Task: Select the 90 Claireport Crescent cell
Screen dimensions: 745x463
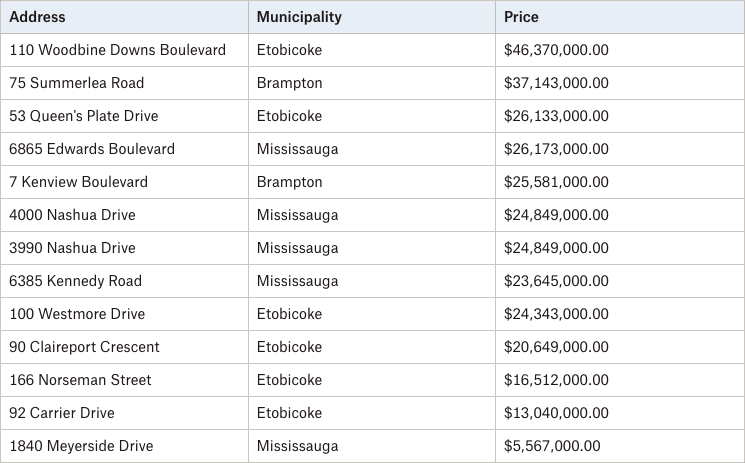Action: (x=124, y=347)
